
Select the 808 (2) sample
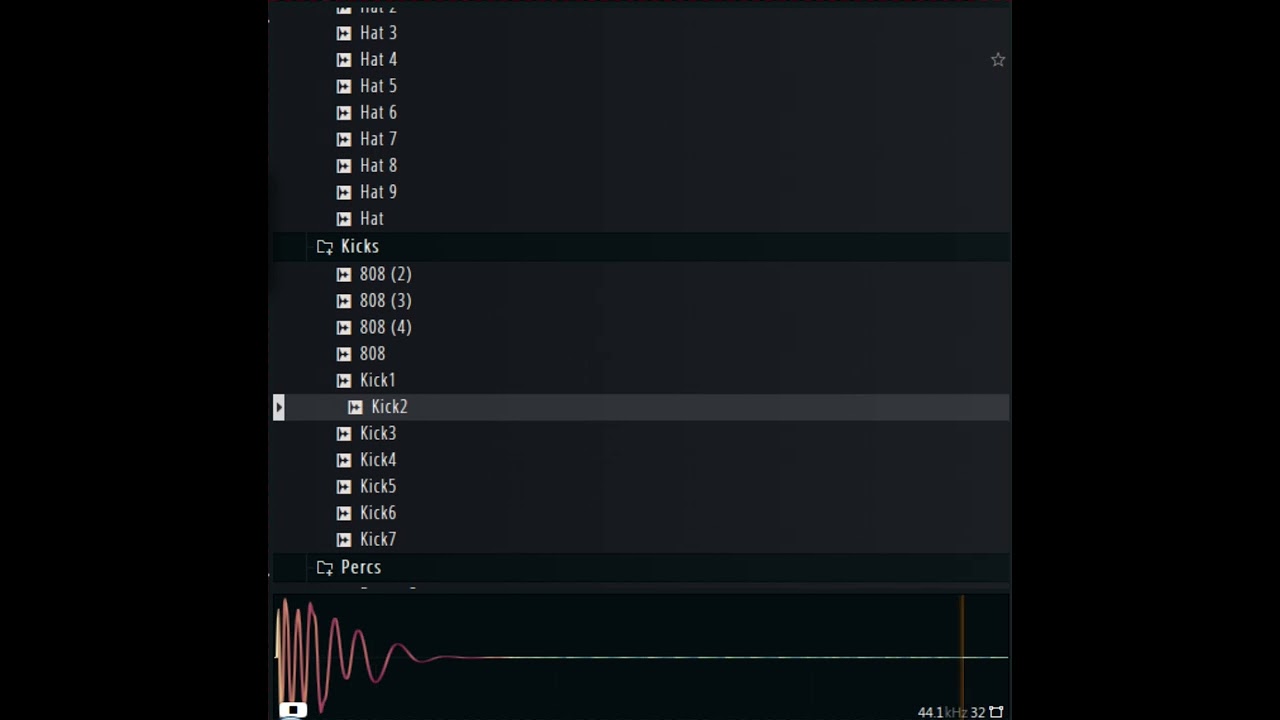coord(386,274)
